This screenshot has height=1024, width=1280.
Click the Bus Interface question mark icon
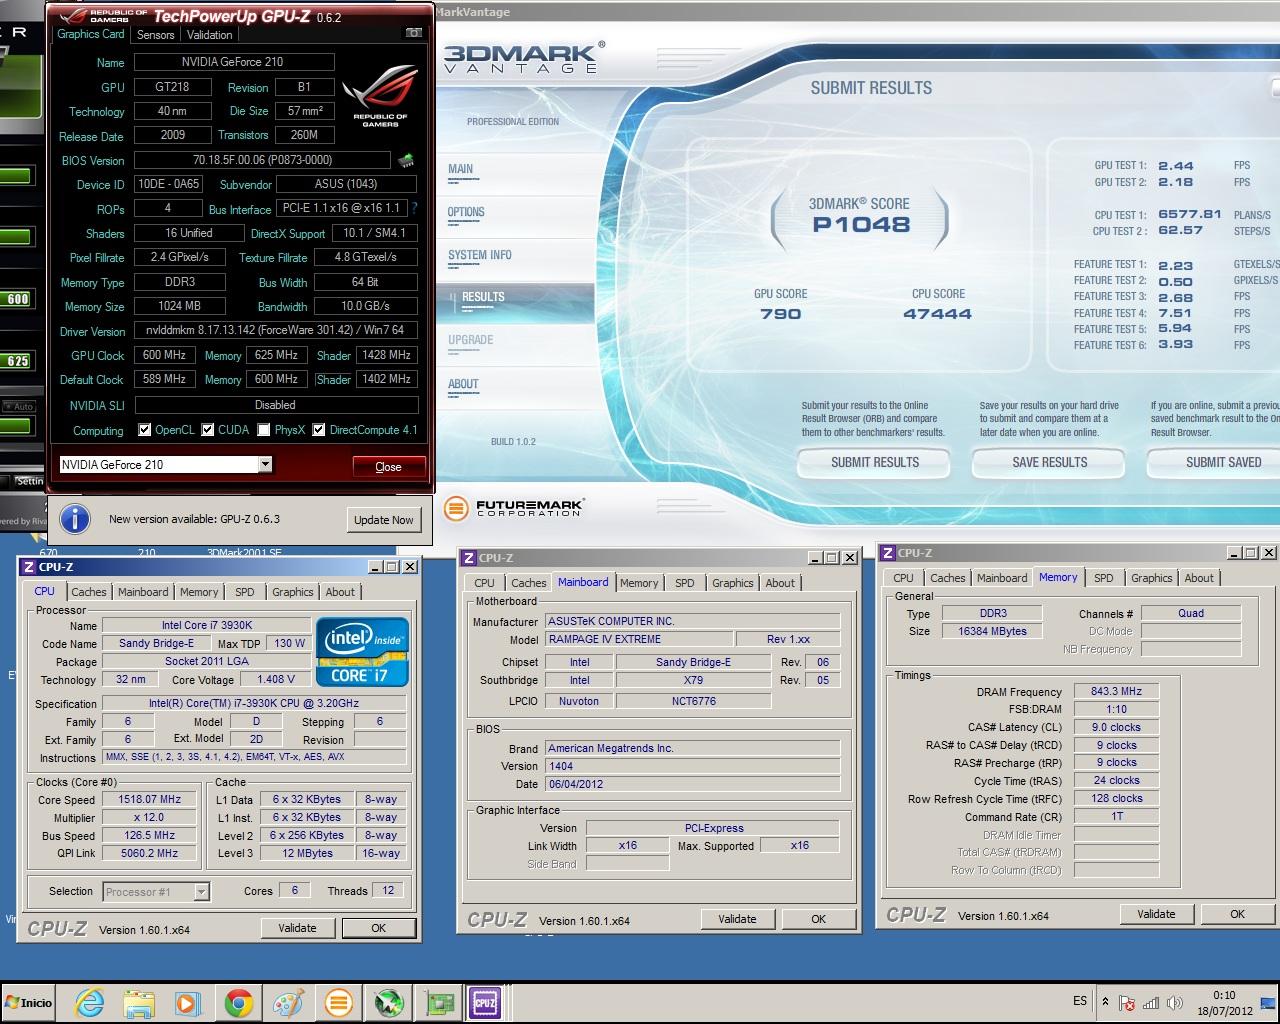[x=414, y=208]
